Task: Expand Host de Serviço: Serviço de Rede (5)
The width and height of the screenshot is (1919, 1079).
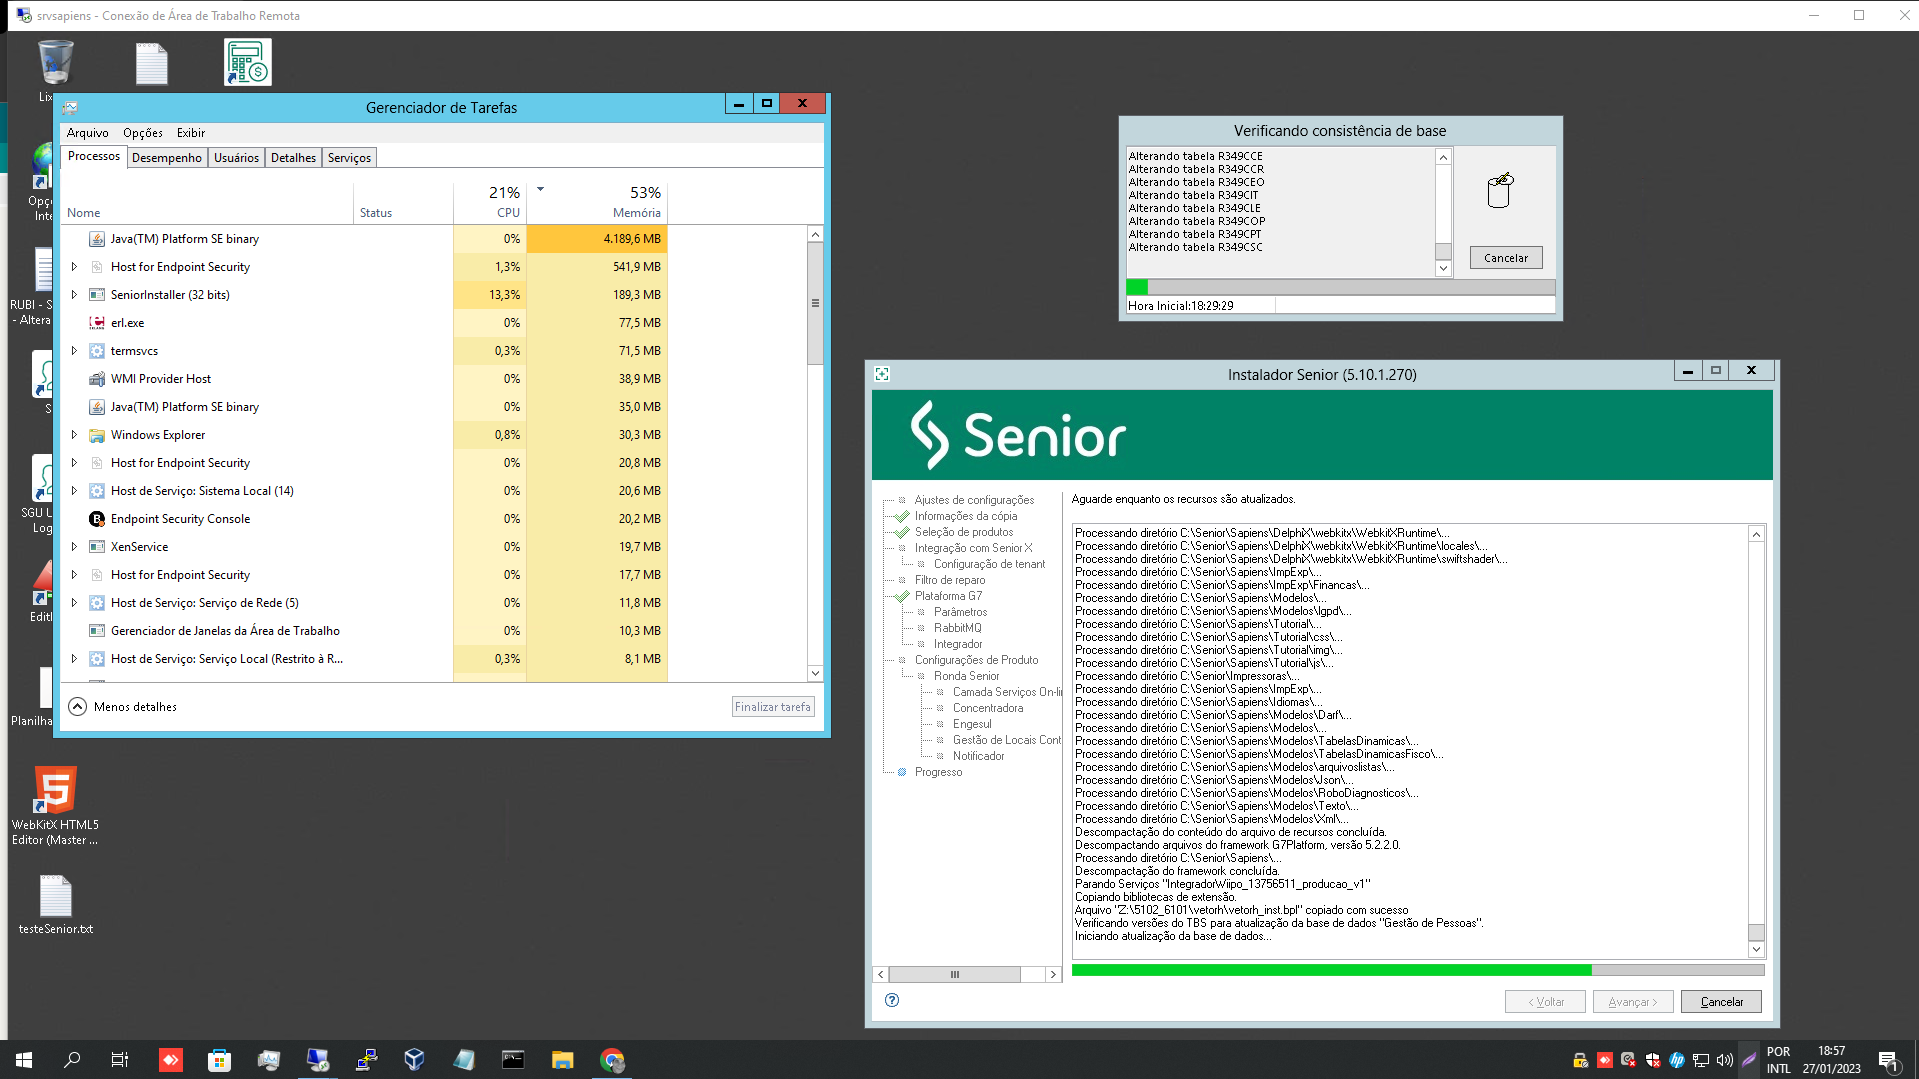Action: (x=74, y=603)
